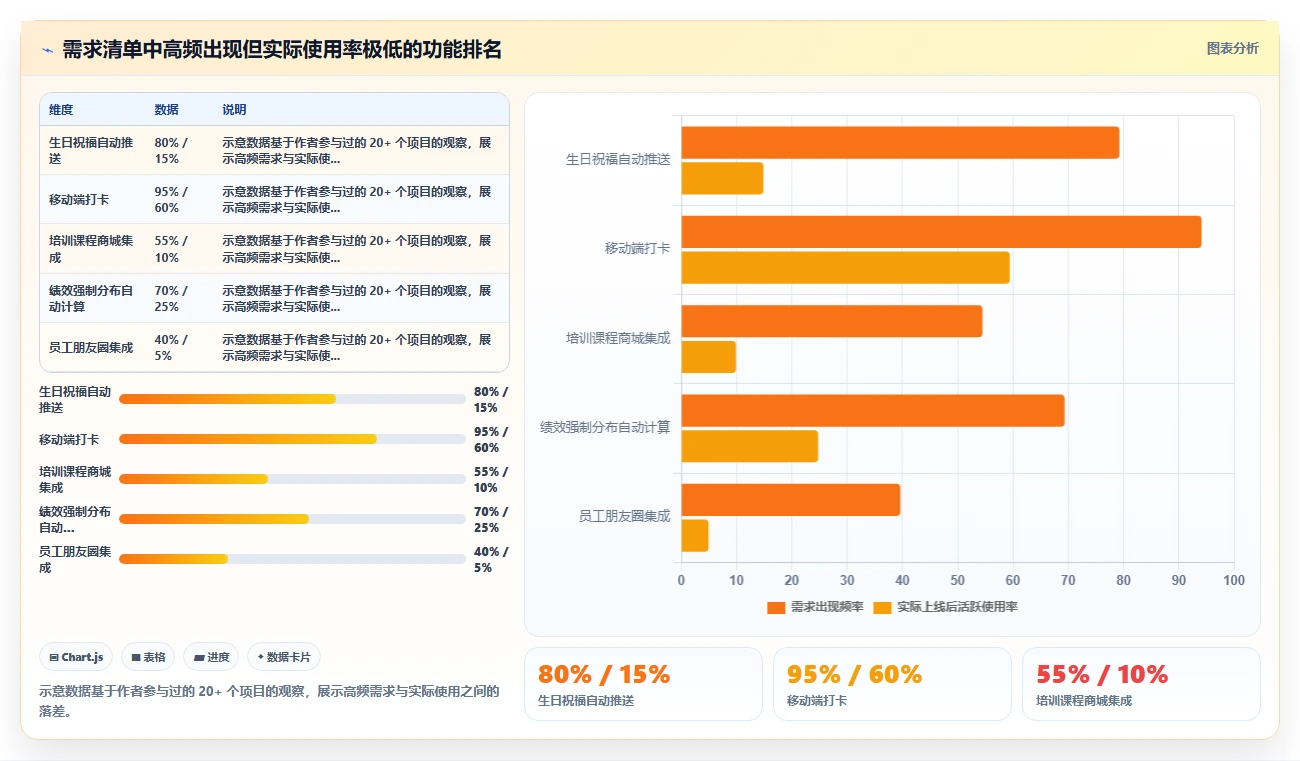Click 生日祝福自动推送 需求出现频率 bar in chart
Viewport: 1300px width, 761px height.
[900, 143]
